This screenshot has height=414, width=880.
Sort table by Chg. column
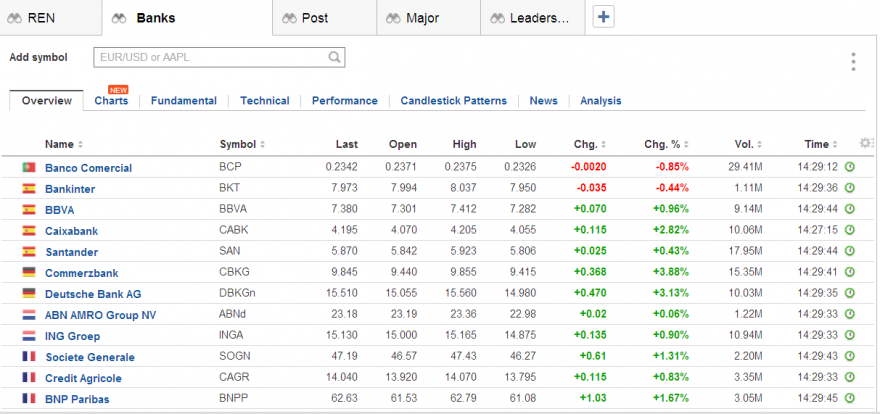(590, 144)
